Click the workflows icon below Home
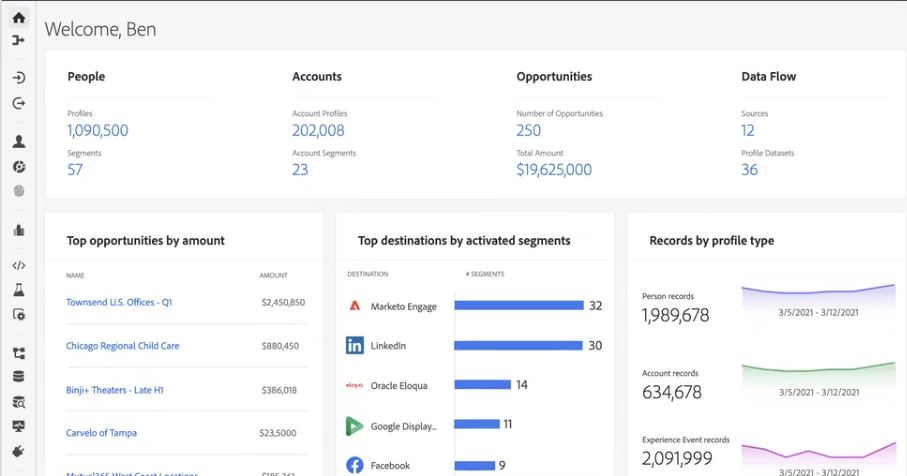907x476 pixels. pos(19,40)
